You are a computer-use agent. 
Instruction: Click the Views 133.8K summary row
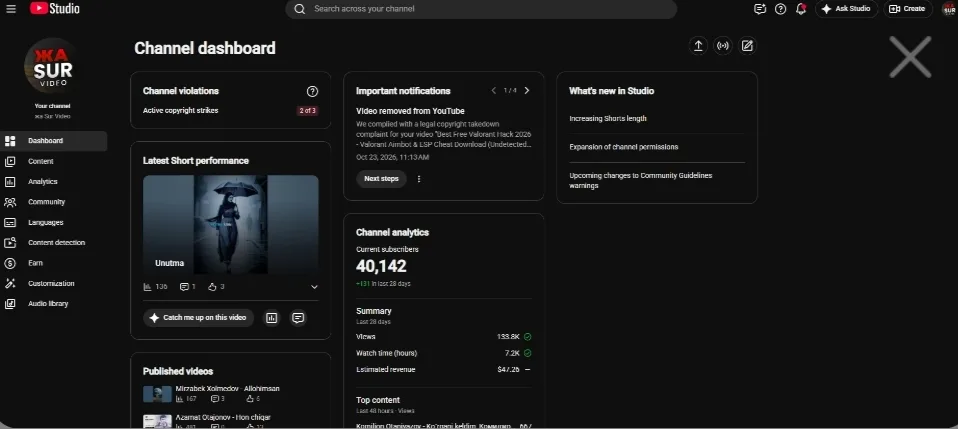pyautogui.click(x=444, y=337)
